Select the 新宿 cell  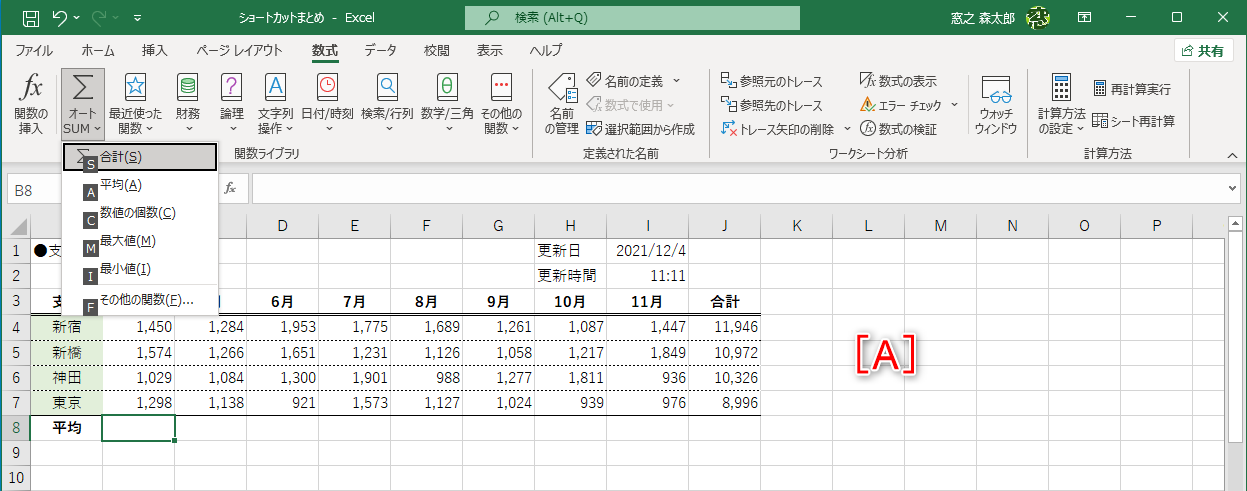pos(66,327)
